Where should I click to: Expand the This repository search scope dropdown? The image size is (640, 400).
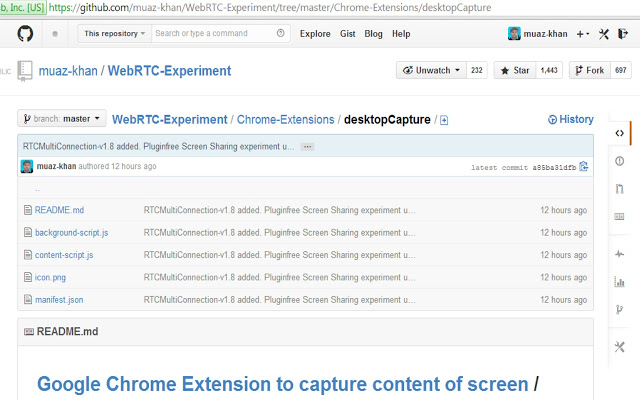point(115,33)
